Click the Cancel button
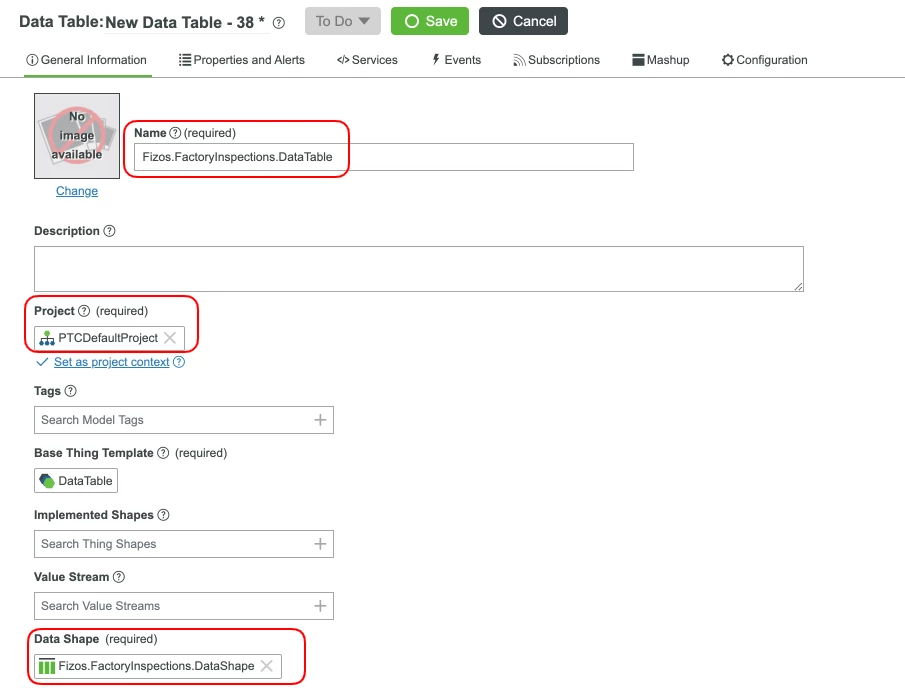 tap(523, 21)
